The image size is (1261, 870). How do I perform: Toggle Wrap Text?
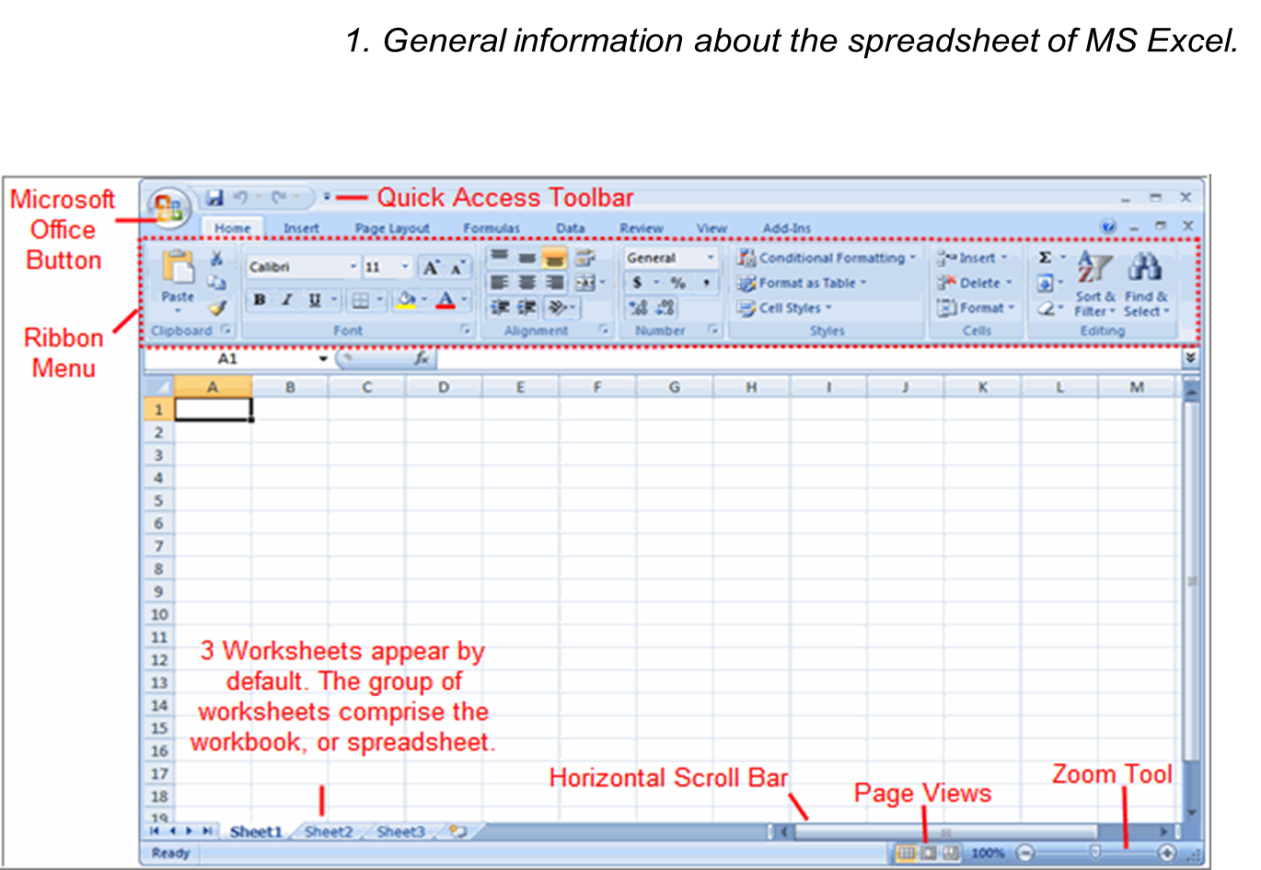tap(587, 258)
